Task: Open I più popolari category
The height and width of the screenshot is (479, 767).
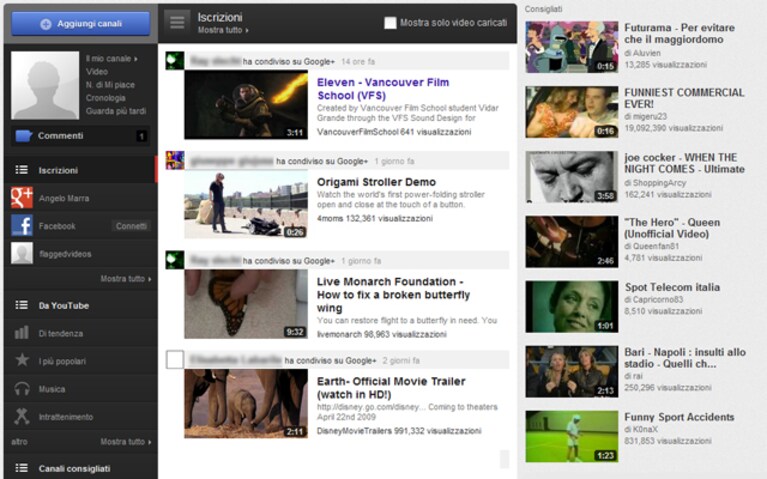Action: (62, 361)
